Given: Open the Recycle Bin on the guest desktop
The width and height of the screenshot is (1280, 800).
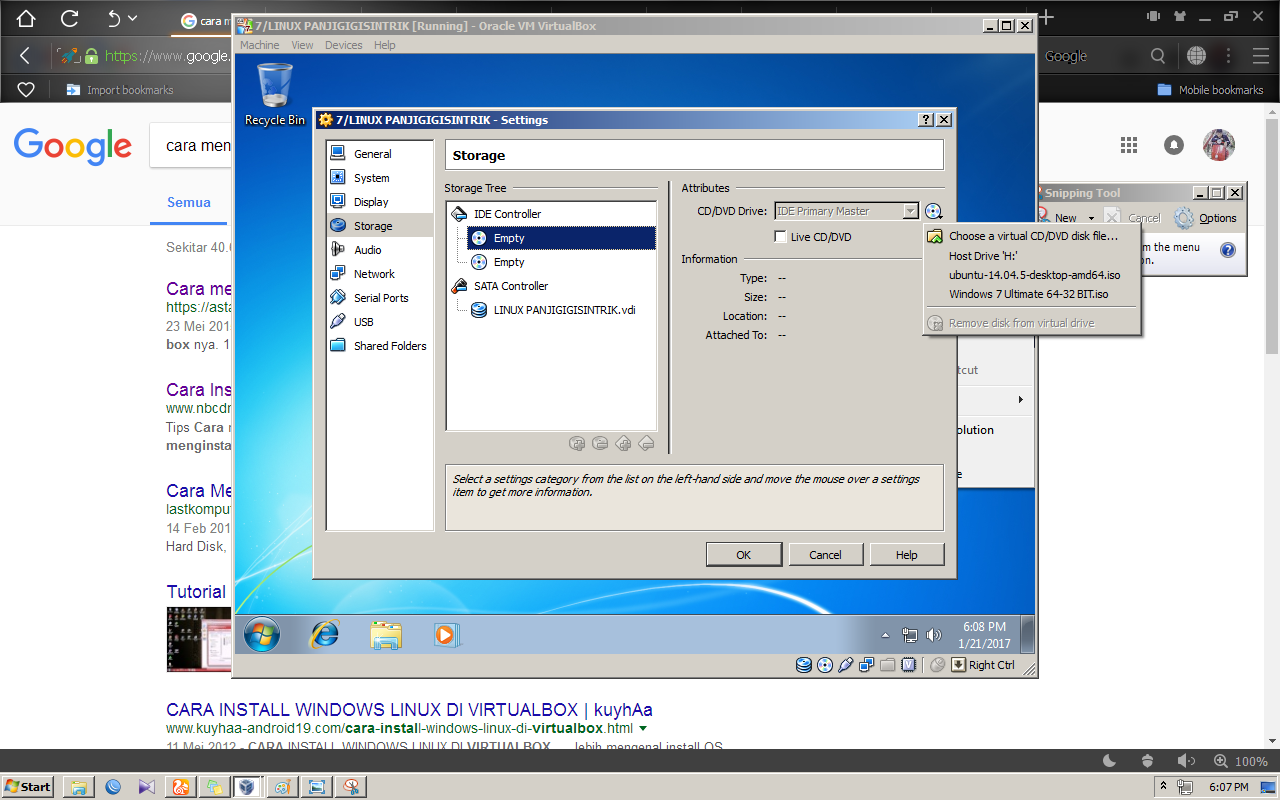Looking at the screenshot, I should [275, 94].
